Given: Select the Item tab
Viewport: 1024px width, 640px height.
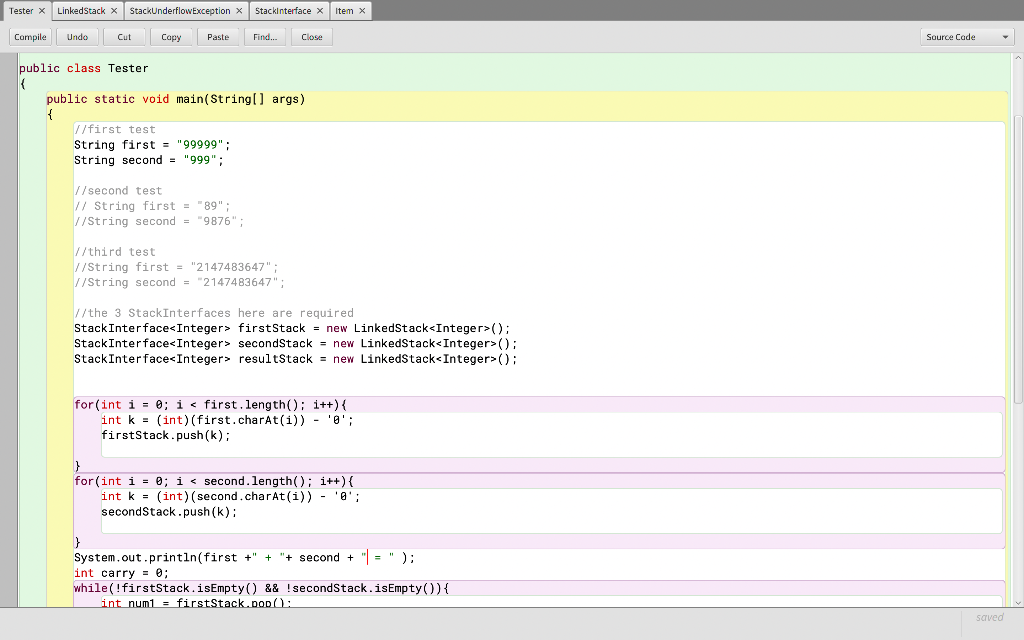Looking at the screenshot, I should [x=345, y=10].
